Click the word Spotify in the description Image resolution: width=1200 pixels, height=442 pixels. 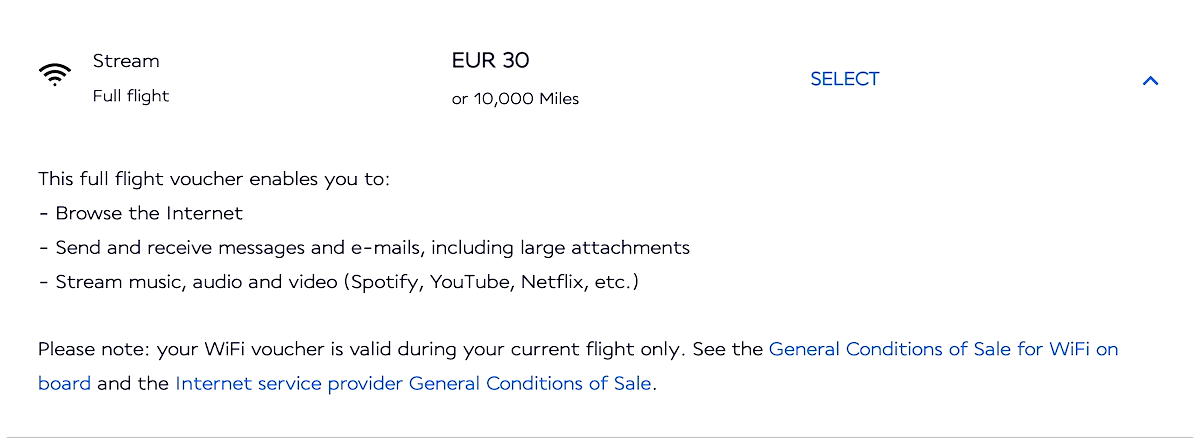[x=386, y=281]
